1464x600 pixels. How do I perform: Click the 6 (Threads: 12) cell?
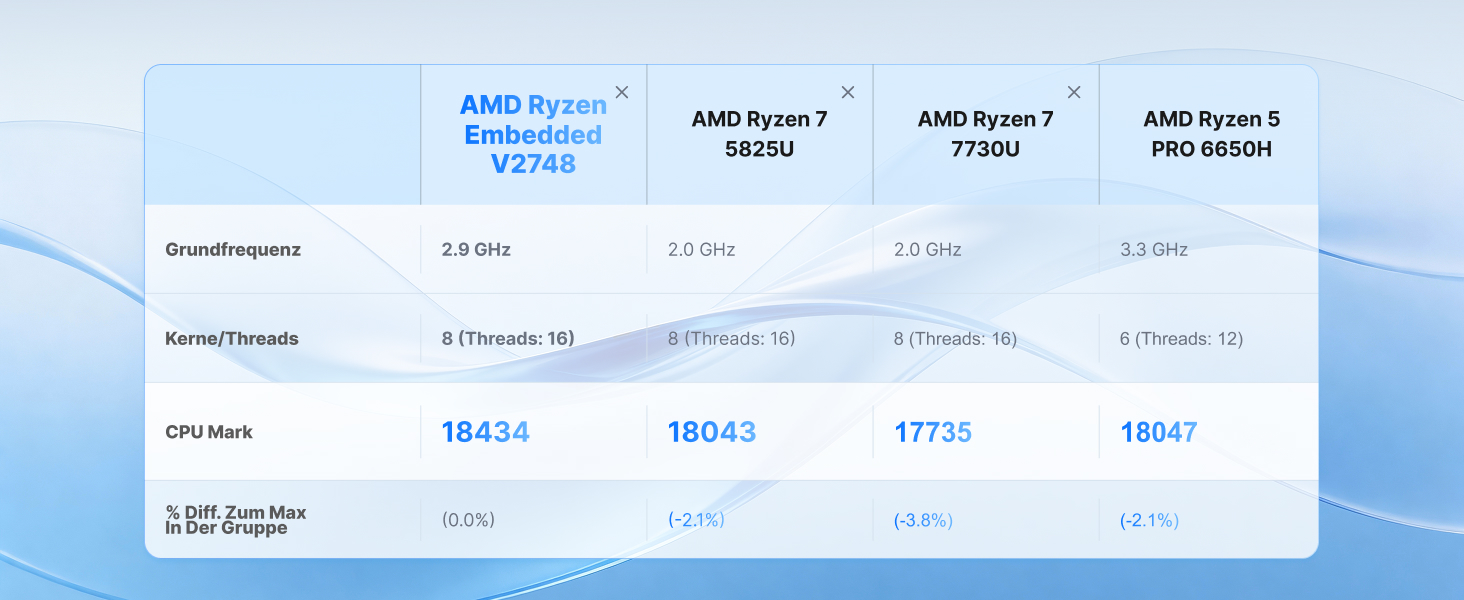pos(1181,339)
